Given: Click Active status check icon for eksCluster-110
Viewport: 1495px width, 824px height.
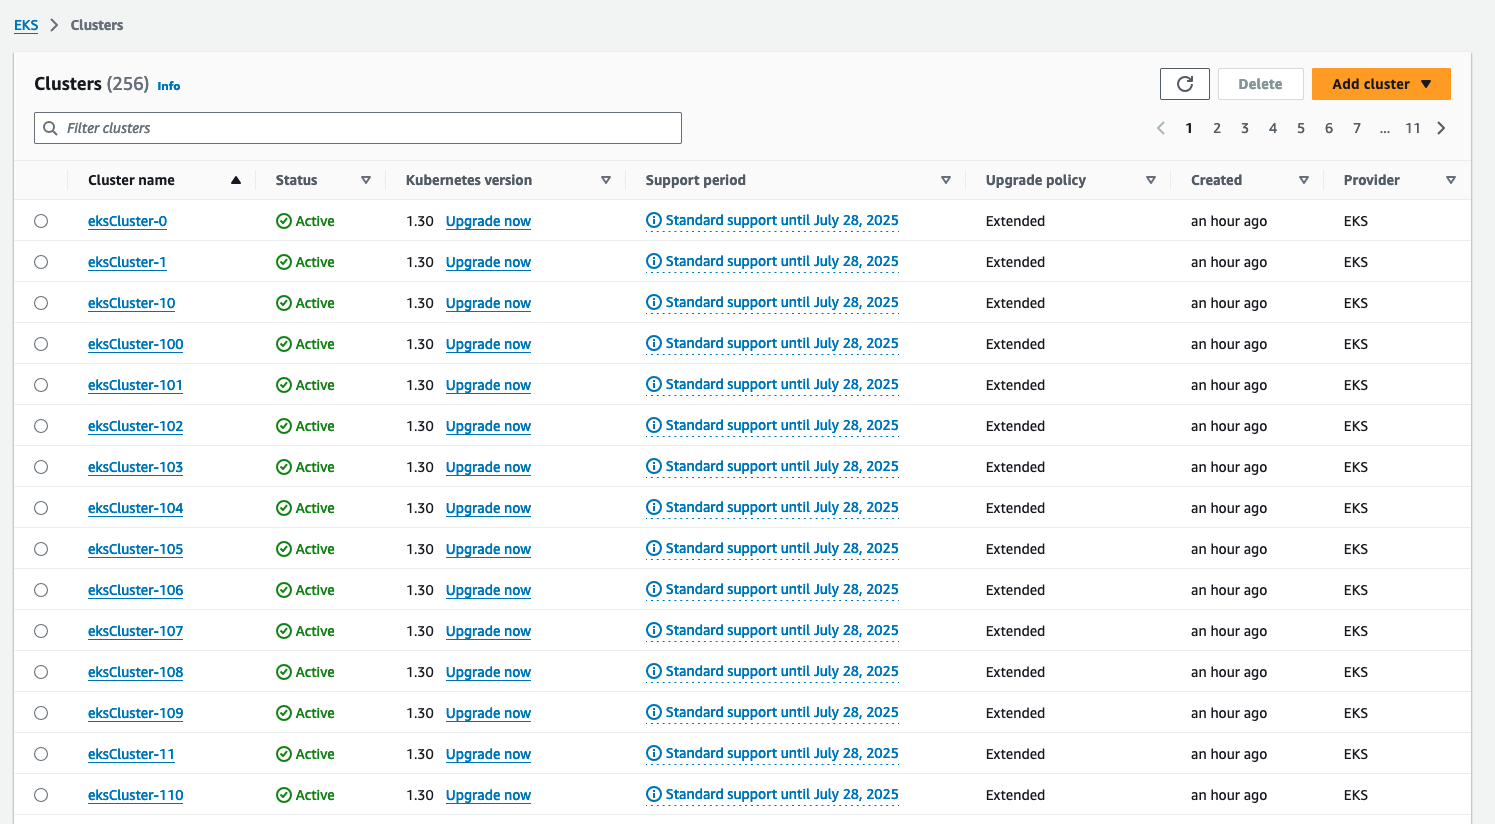Looking at the screenshot, I should point(284,795).
